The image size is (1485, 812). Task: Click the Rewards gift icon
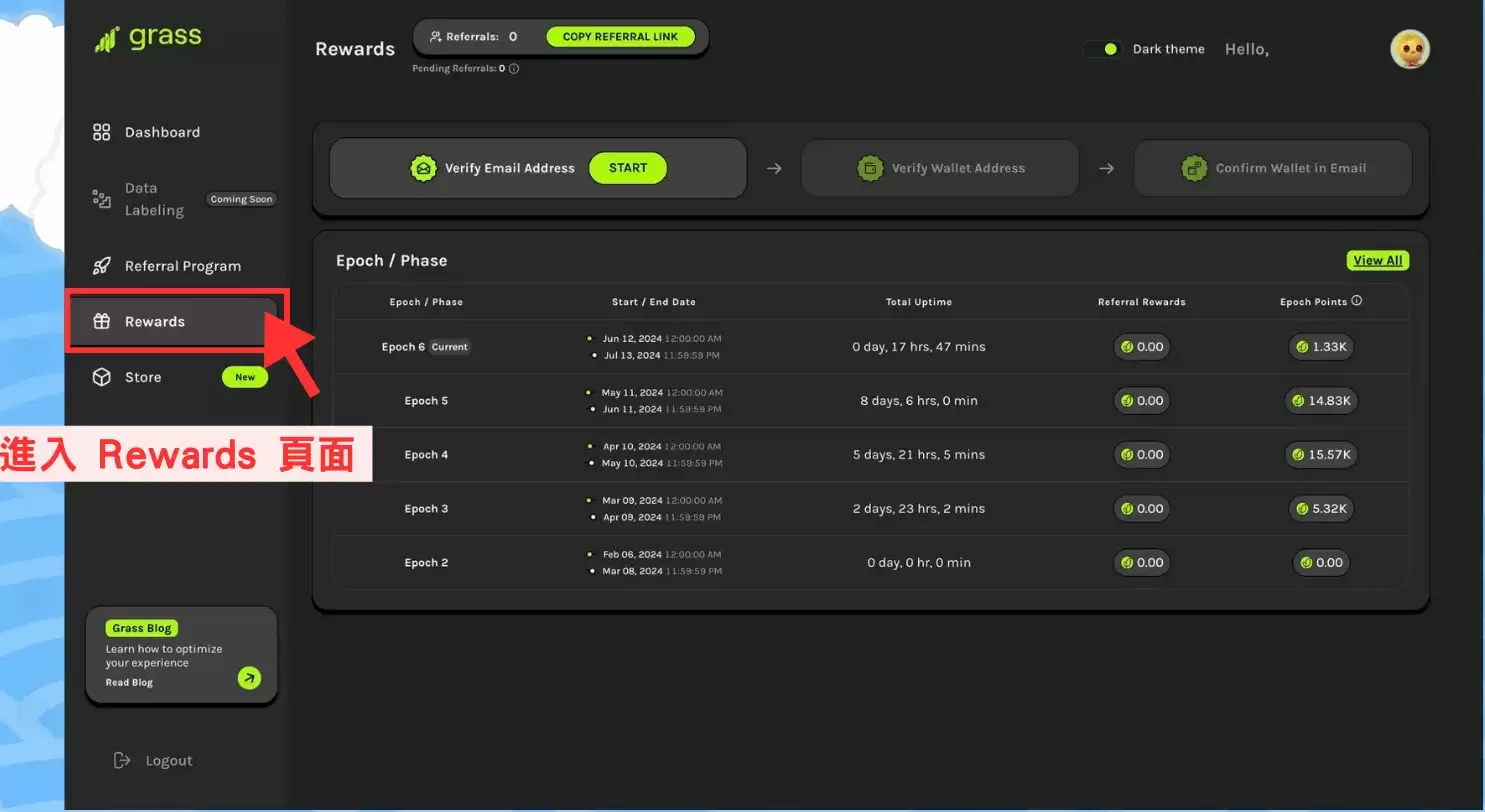point(101,322)
